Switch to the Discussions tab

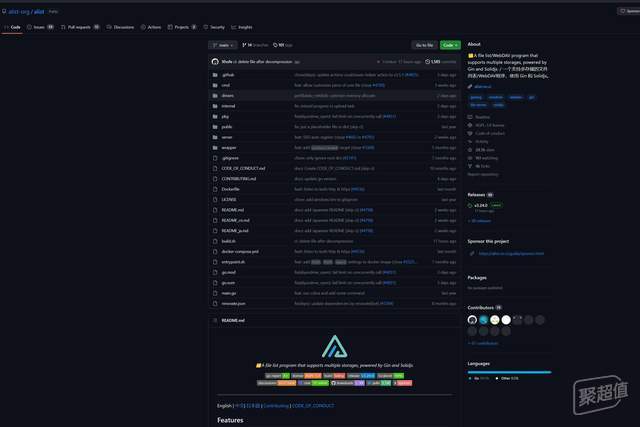120,27
